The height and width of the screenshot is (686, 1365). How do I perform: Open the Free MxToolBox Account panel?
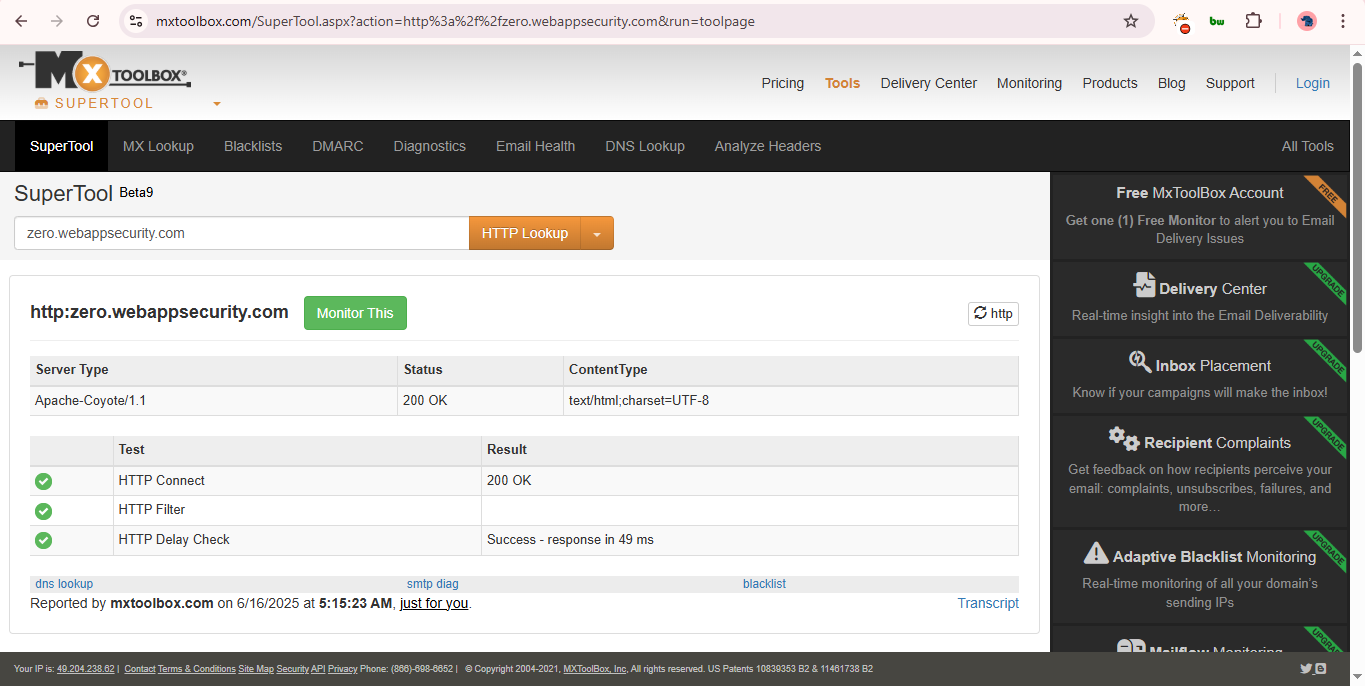(1200, 215)
